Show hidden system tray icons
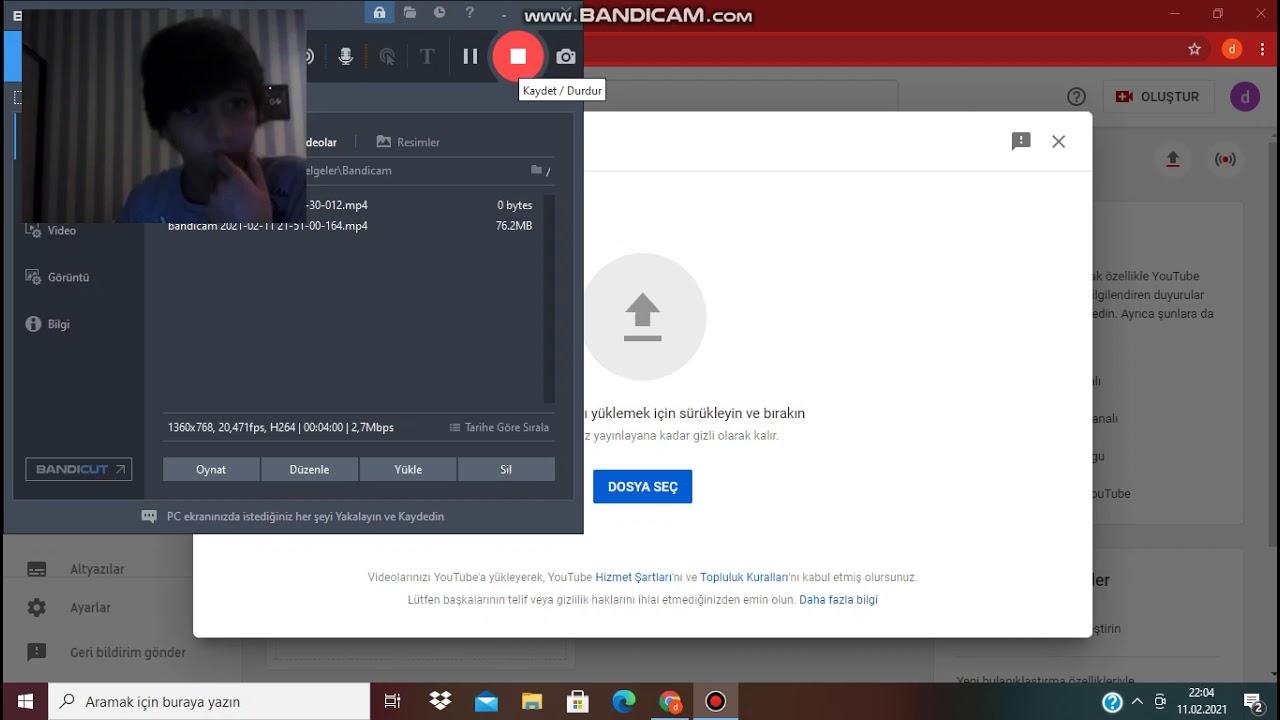The height and width of the screenshot is (720, 1280). click(1137, 701)
